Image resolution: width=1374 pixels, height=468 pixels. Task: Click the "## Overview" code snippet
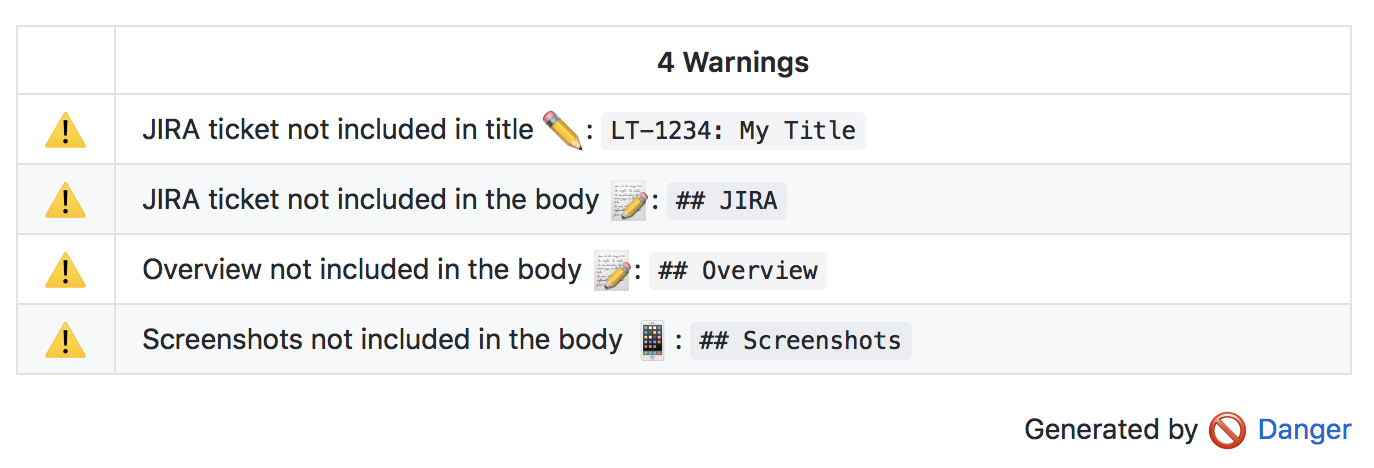[x=738, y=271]
